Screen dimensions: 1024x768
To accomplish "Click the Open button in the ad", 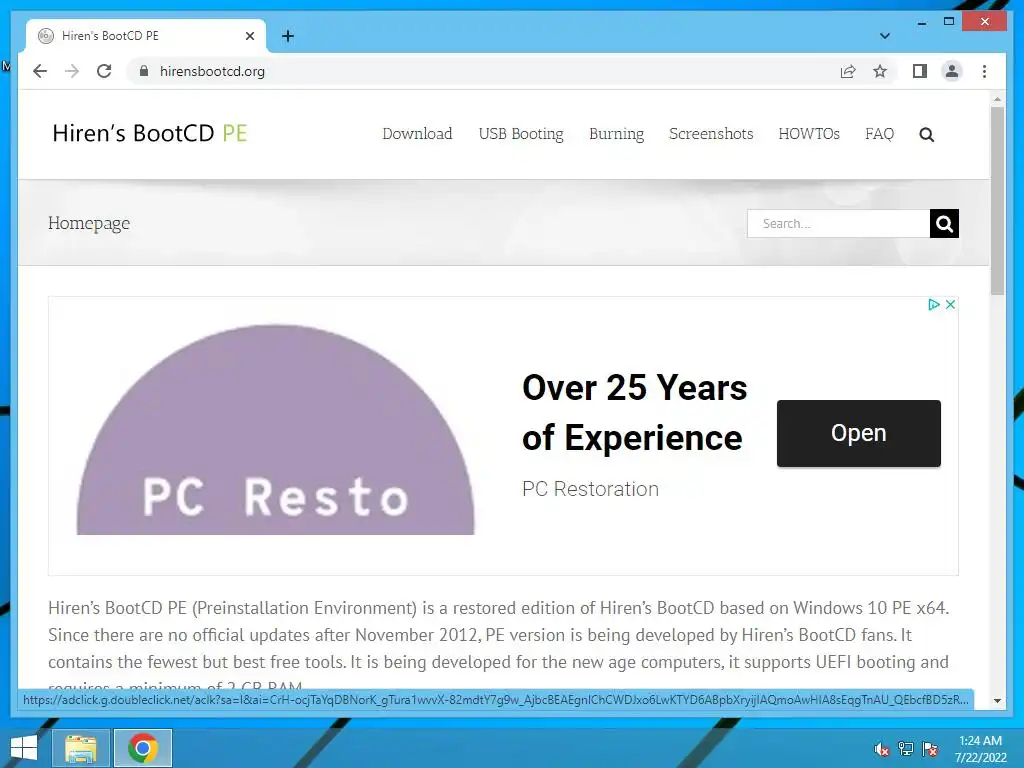I will point(859,433).
